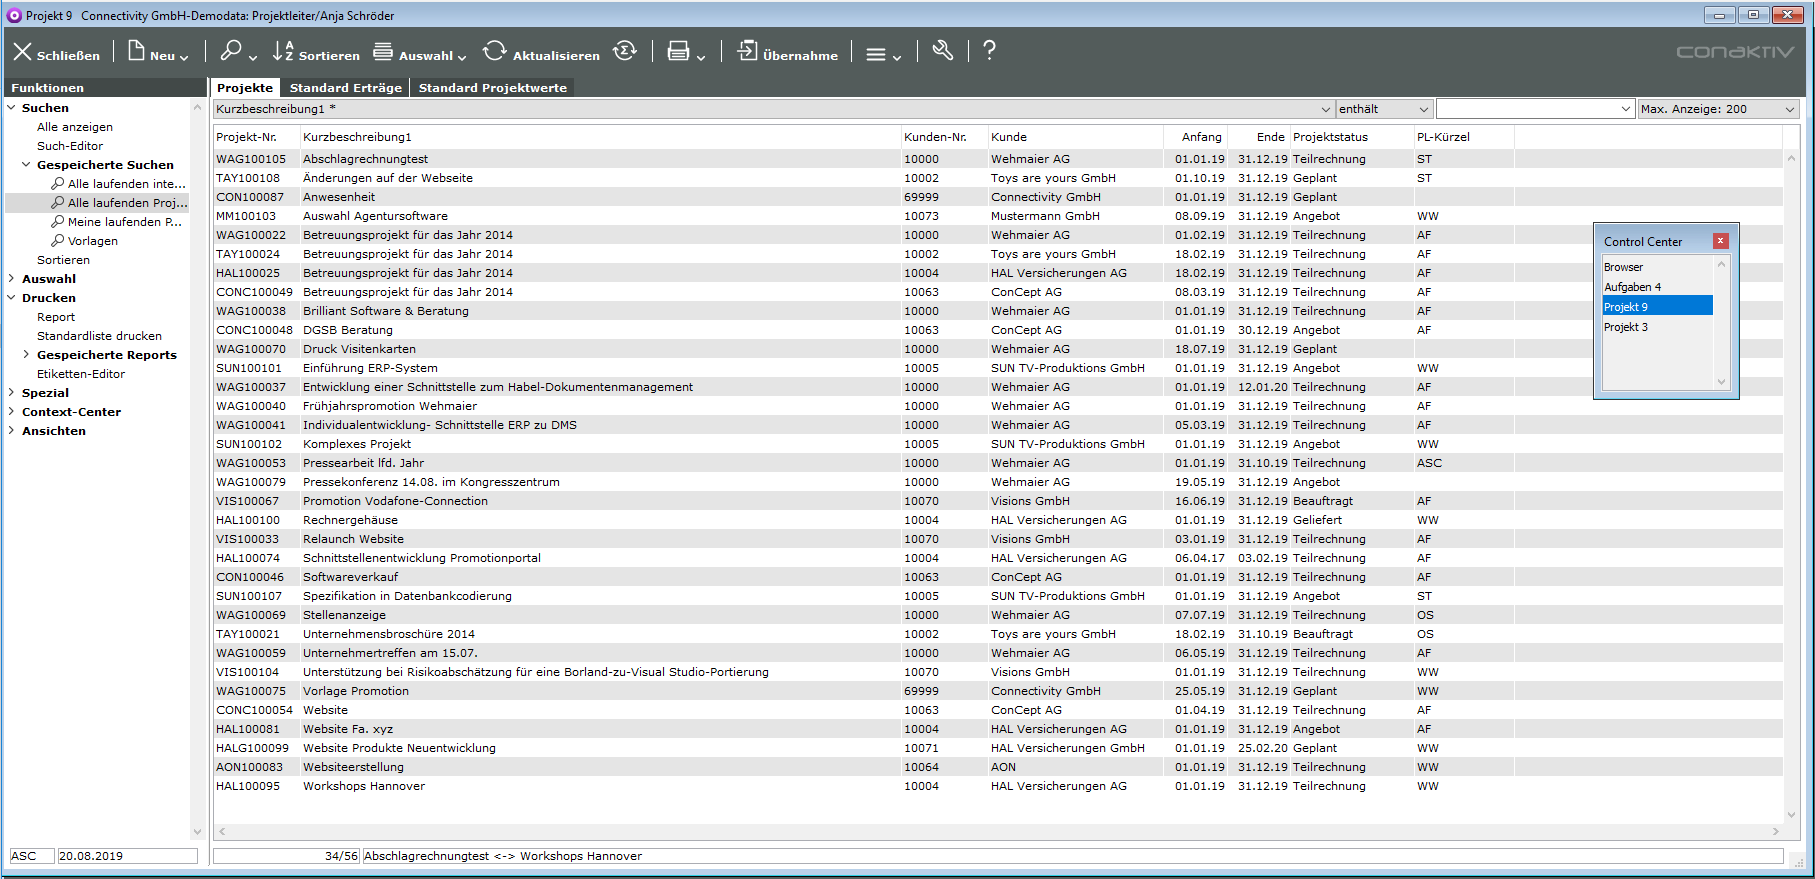Switch to the Standard Erträge tab
Image resolution: width=1815 pixels, height=879 pixels.
(346, 88)
